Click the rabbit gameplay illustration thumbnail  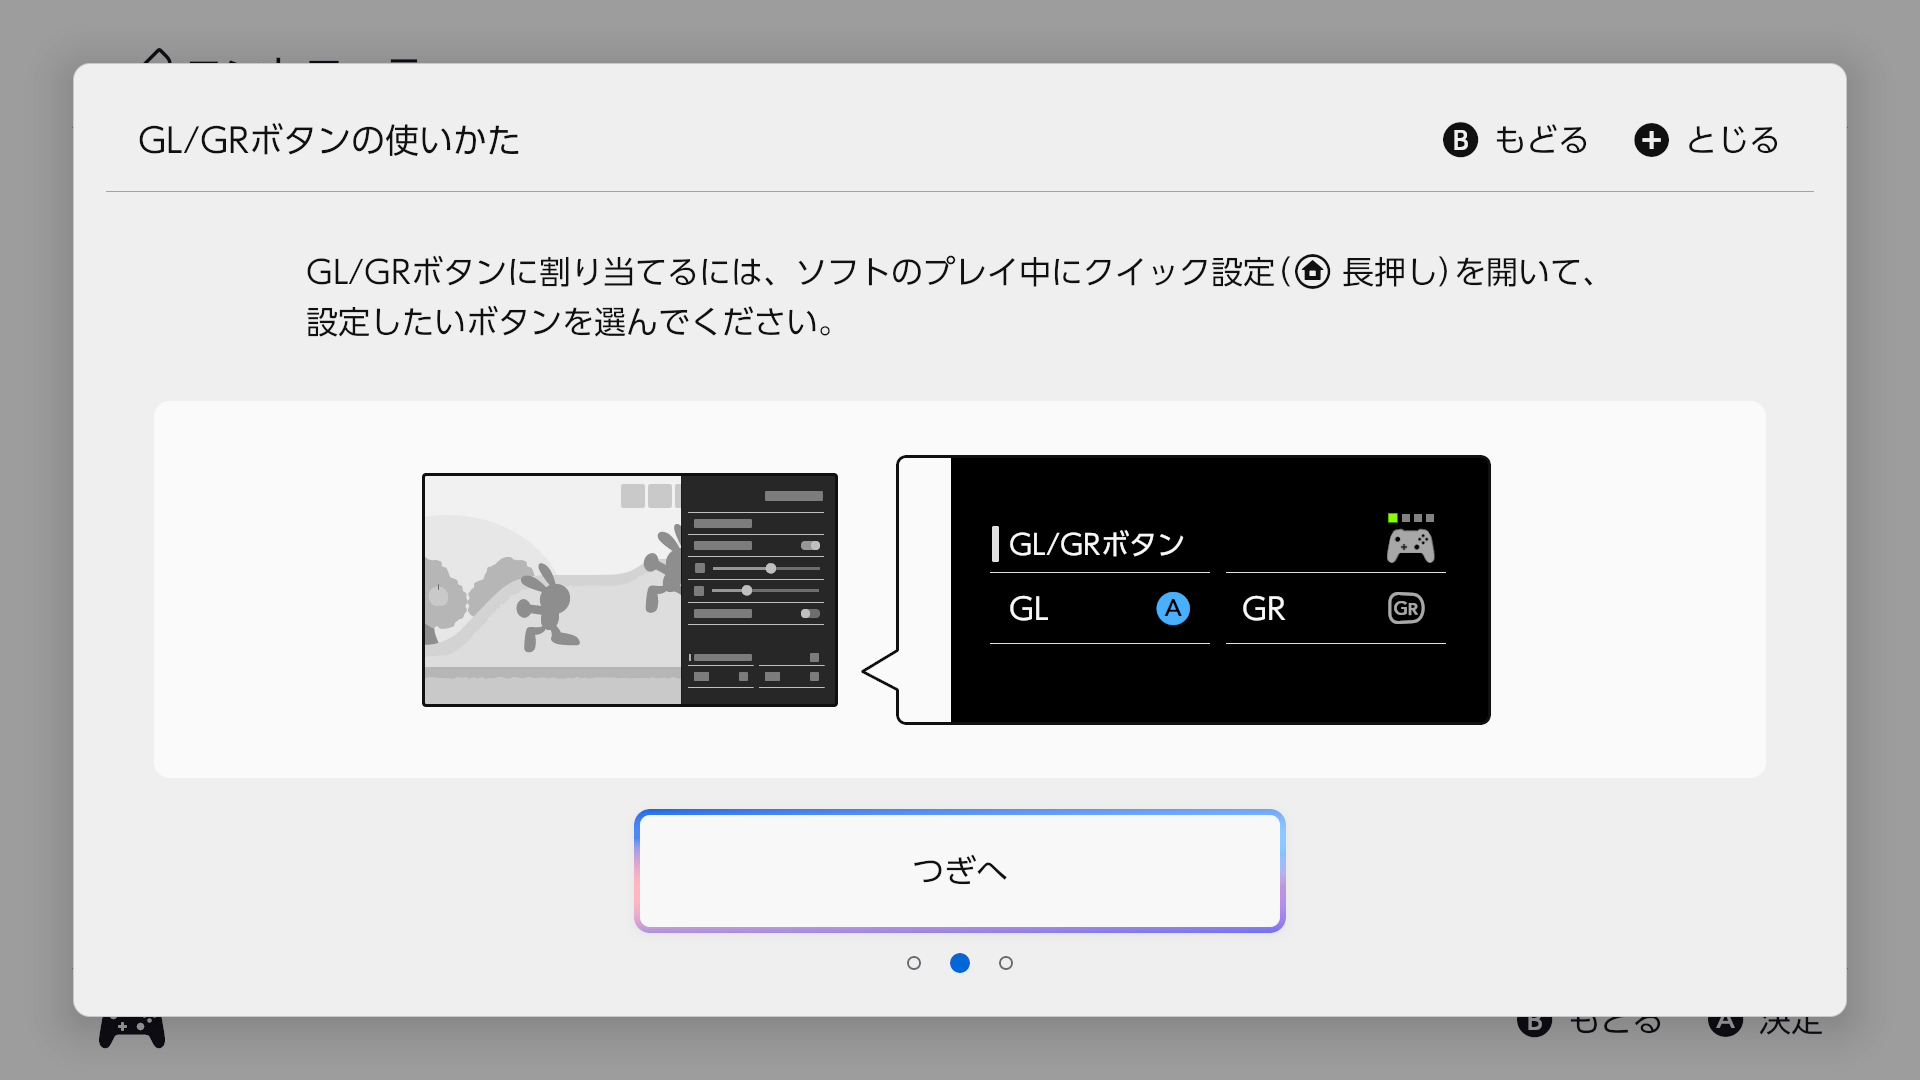[x=552, y=590]
